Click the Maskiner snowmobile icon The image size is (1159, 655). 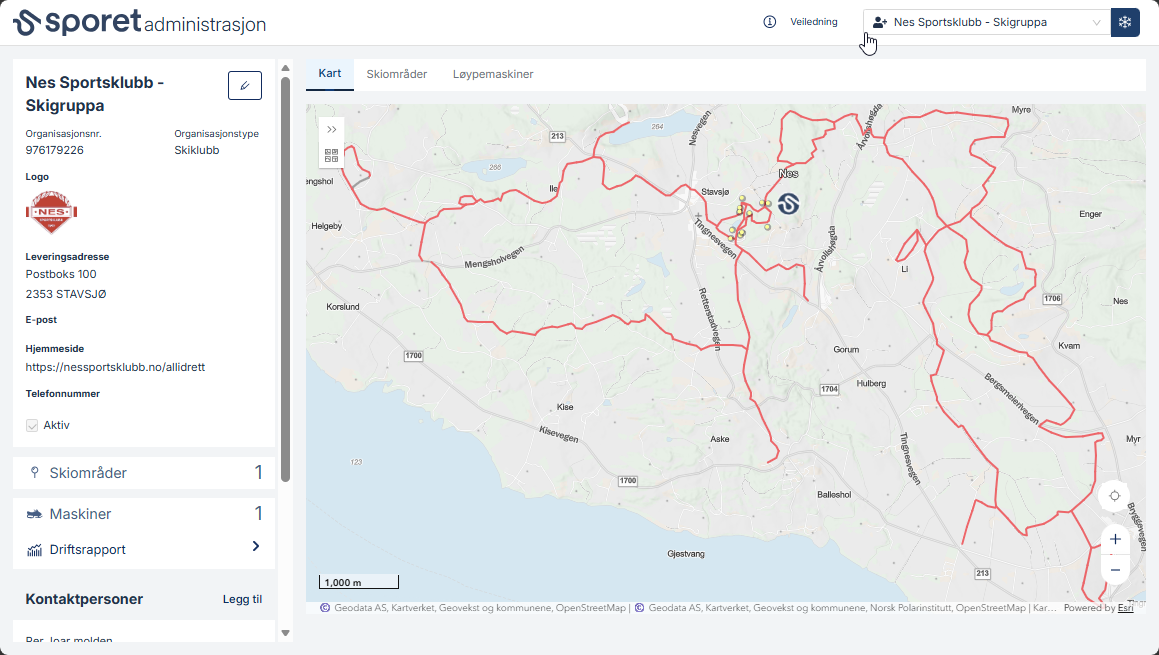click(x=34, y=514)
